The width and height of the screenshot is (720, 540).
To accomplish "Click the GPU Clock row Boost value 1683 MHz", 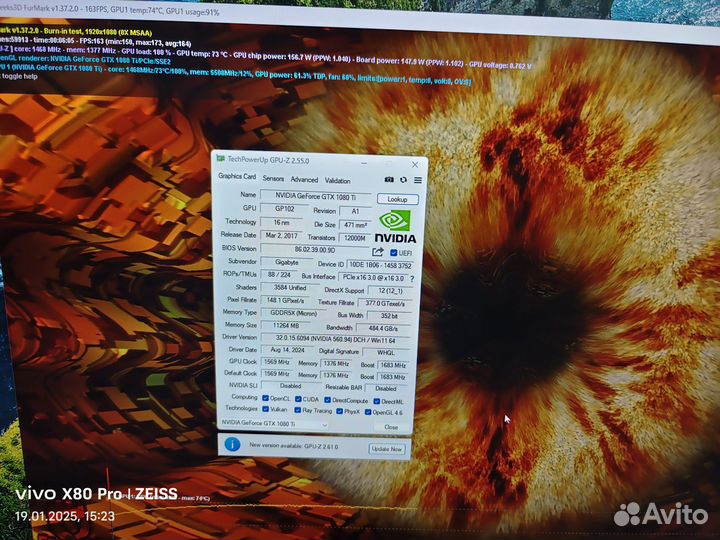I will (x=393, y=365).
